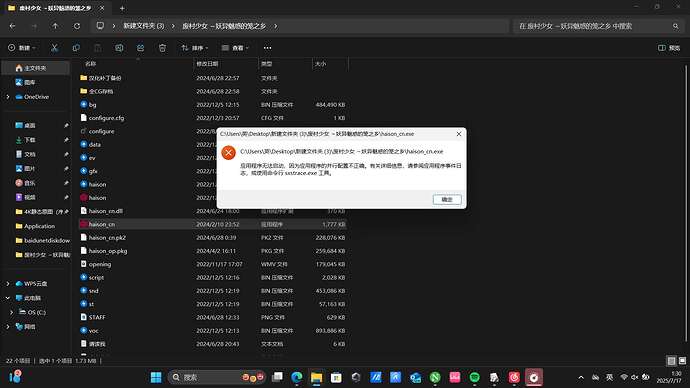Open Microsoft Edge from the taskbar
This screenshot has width=690, height=388.
(x=297, y=377)
